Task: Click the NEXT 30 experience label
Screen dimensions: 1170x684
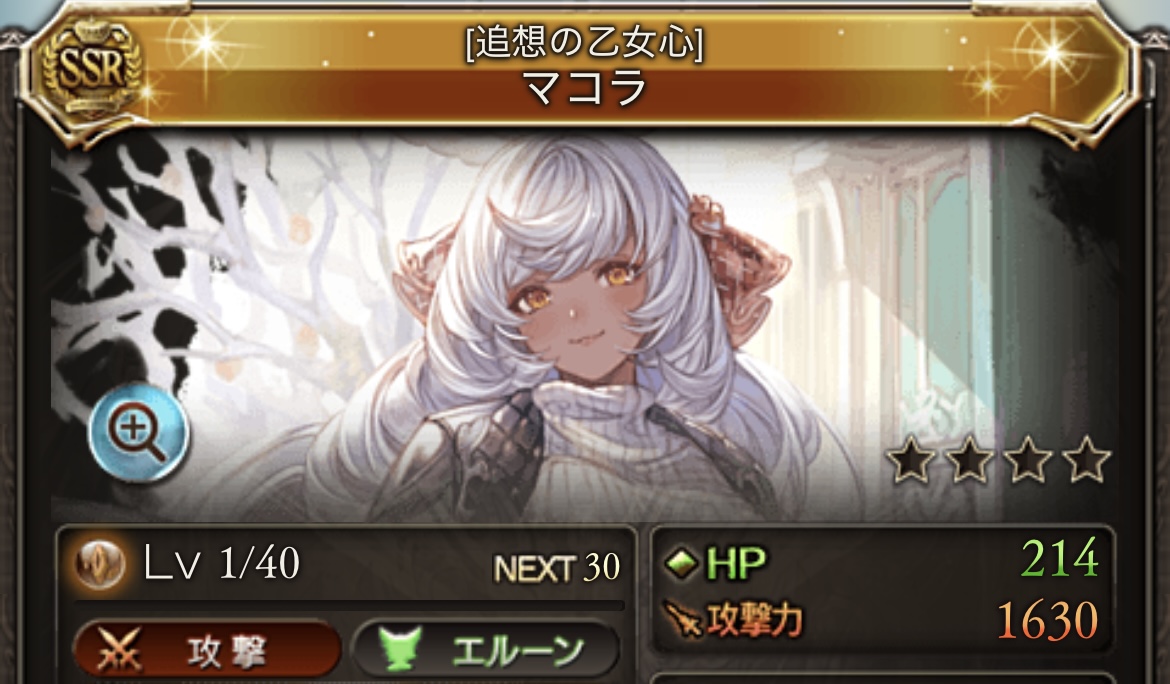Action: pyautogui.click(x=557, y=568)
